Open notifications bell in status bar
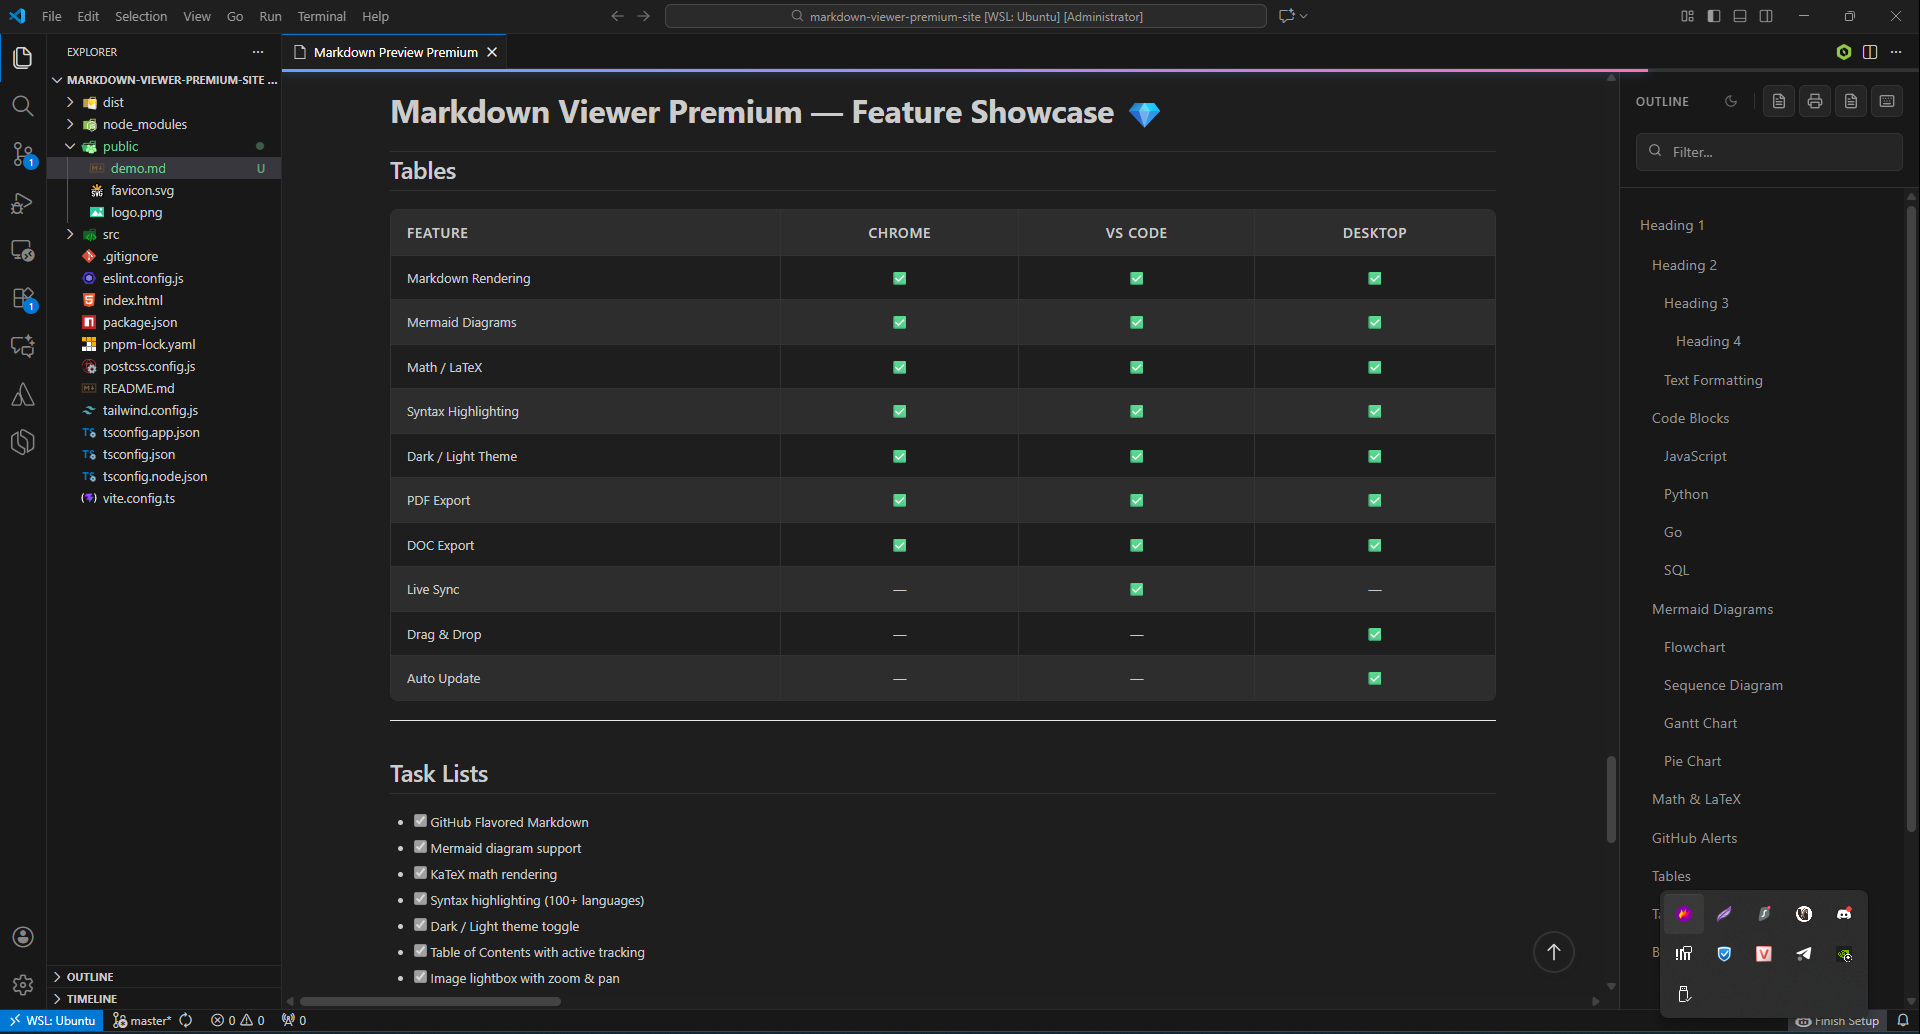The image size is (1920, 1034). point(1903,1021)
